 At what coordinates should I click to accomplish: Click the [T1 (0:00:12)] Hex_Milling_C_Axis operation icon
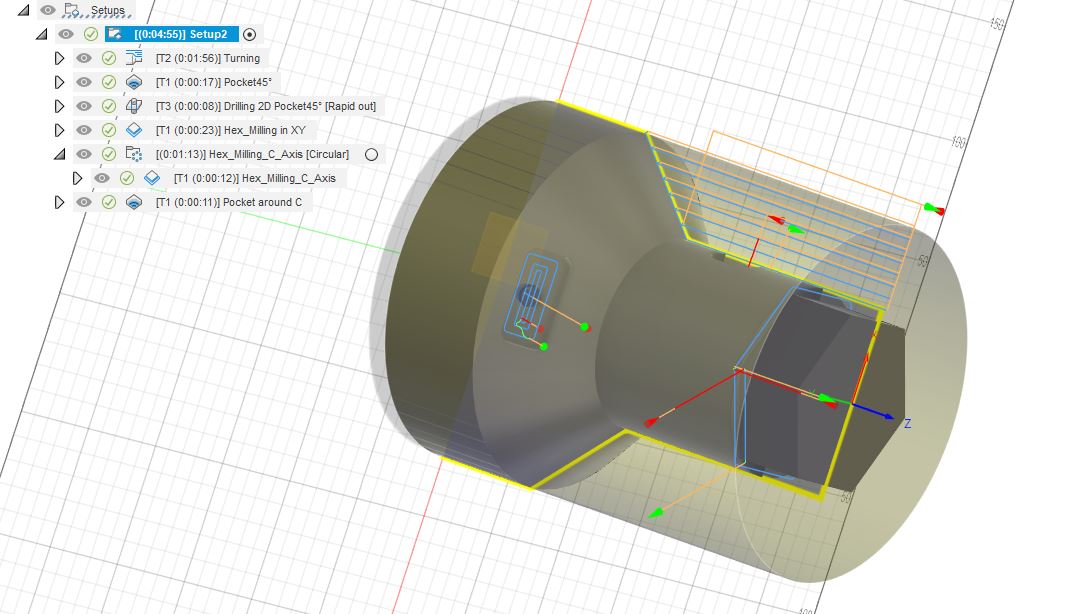click(152, 178)
